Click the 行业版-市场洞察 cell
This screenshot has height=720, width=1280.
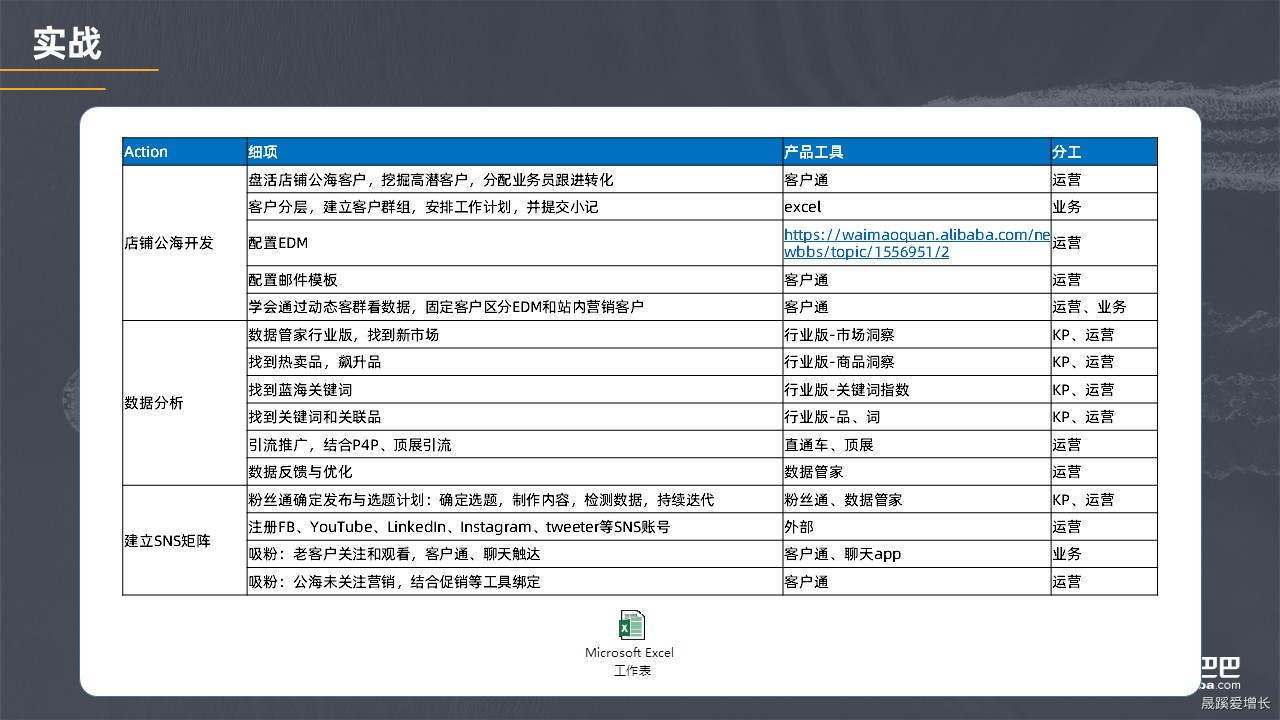tap(916, 335)
